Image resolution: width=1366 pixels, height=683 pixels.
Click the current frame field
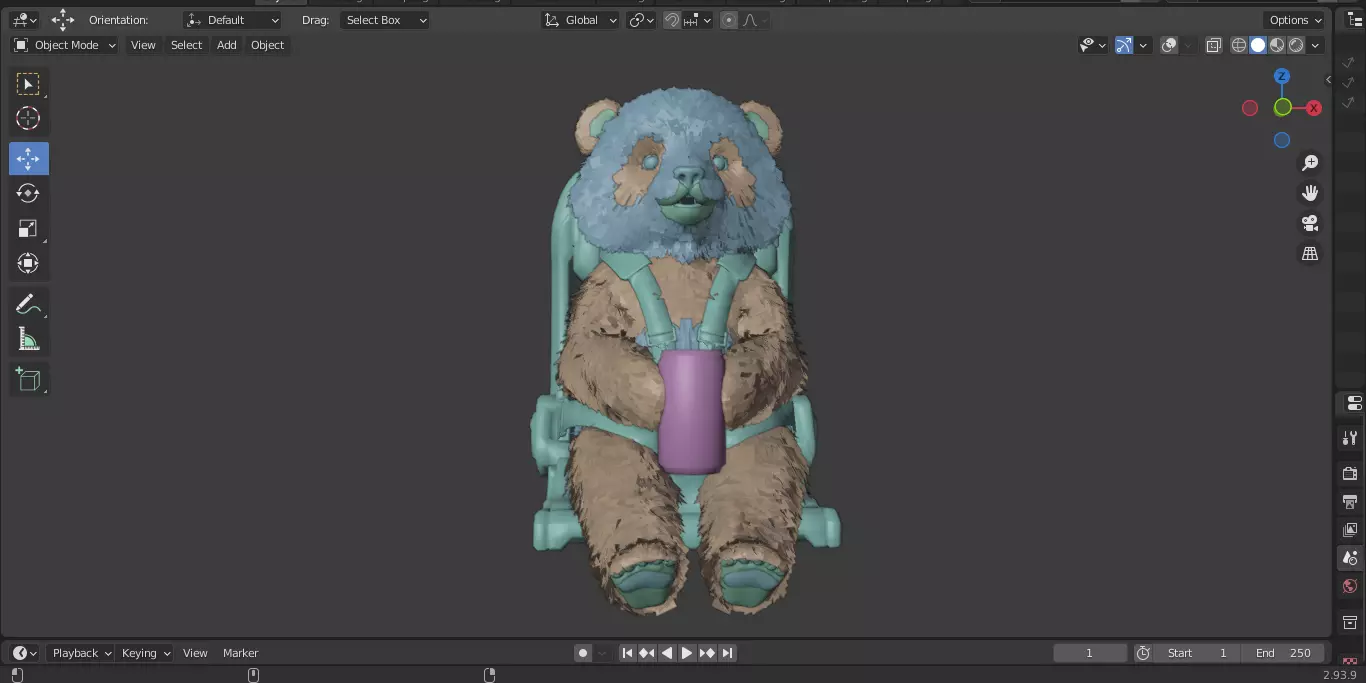tap(1090, 653)
